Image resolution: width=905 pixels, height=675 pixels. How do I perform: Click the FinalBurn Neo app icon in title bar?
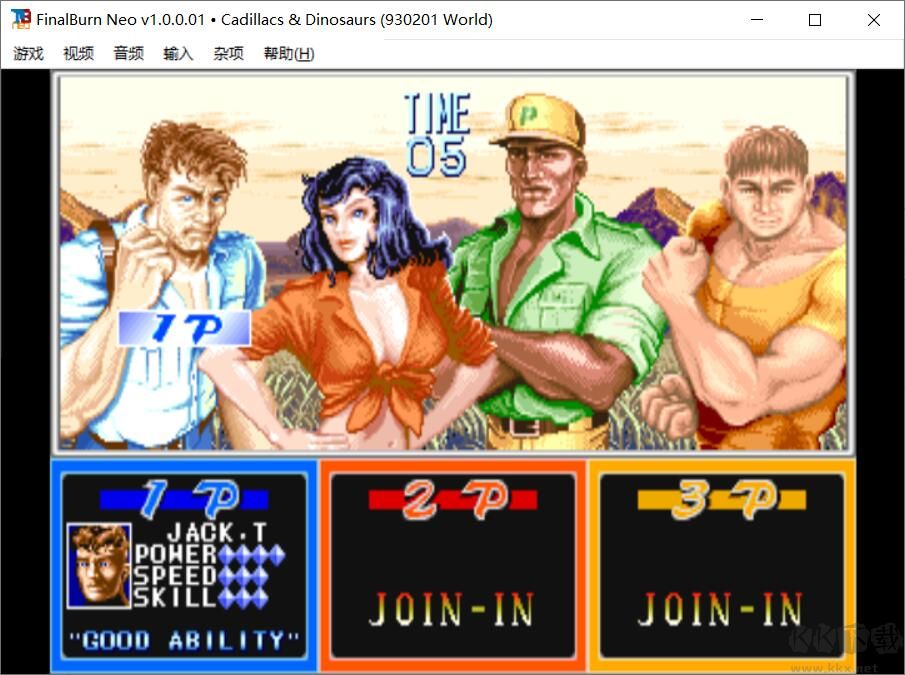(x=20, y=19)
